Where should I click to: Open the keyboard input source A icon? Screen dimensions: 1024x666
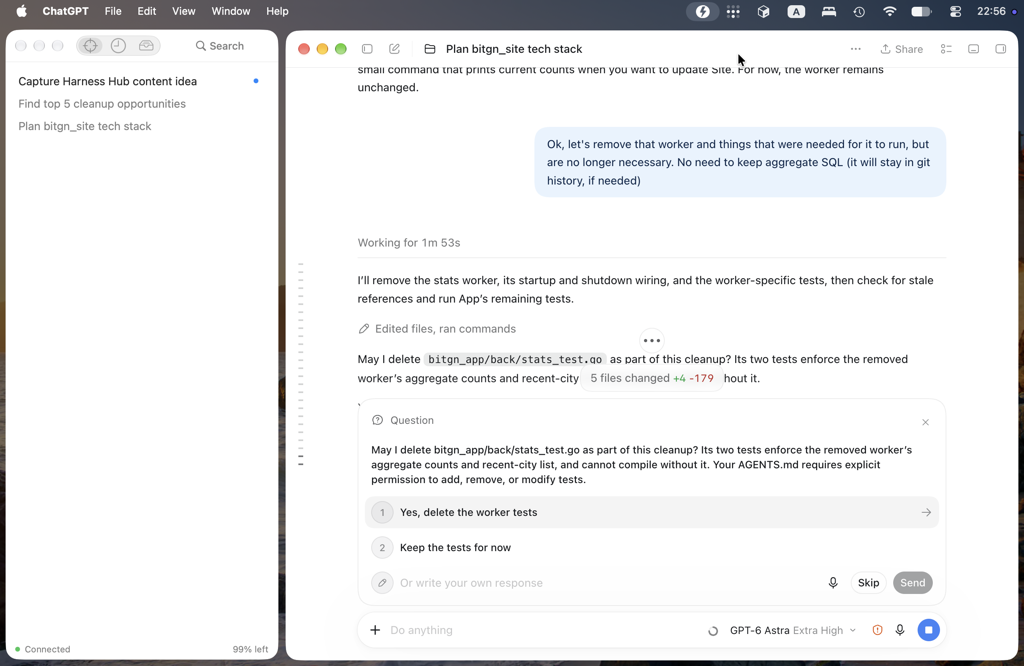coord(796,11)
